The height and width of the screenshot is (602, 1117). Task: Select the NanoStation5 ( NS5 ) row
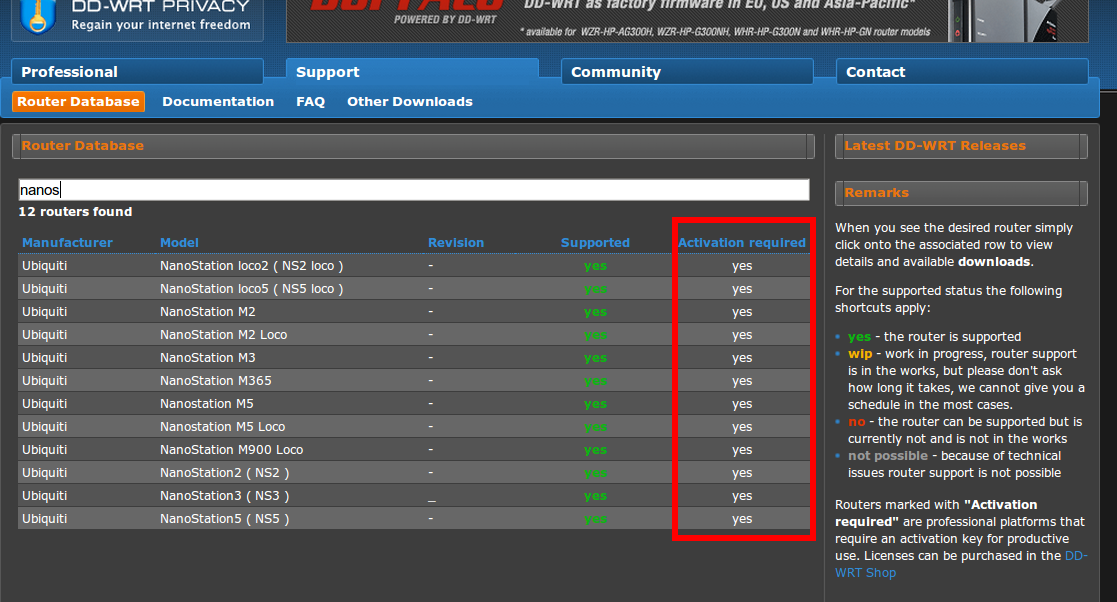[x=414, y=519]
